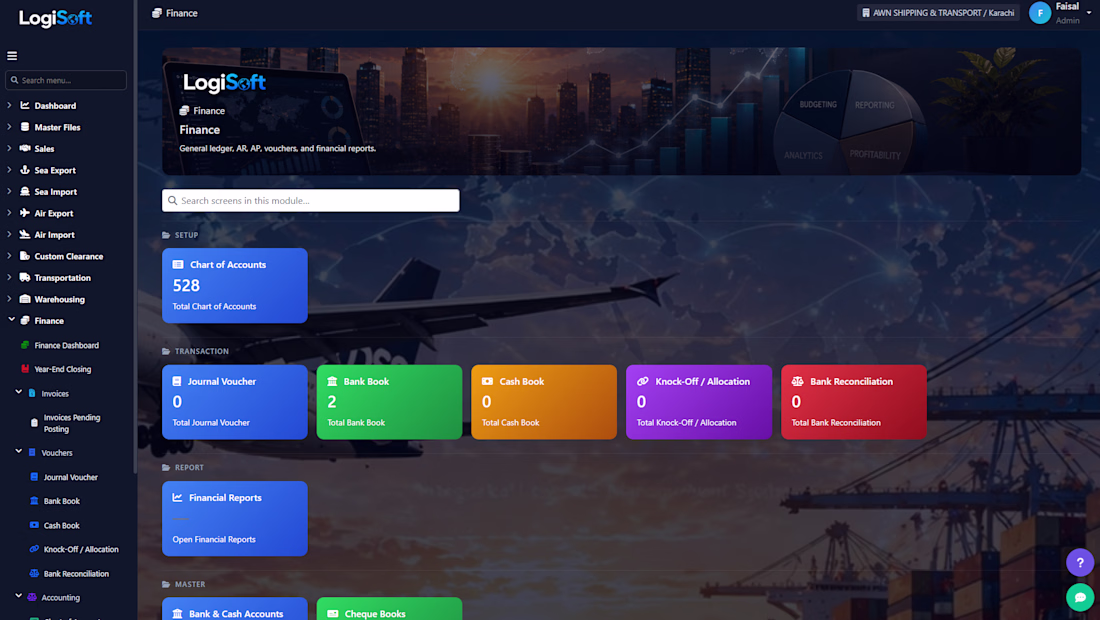Viewport: 1100px width, 620px height.
Task: Open the Bank & Cash Accounts card
Action: pos(235,609)
